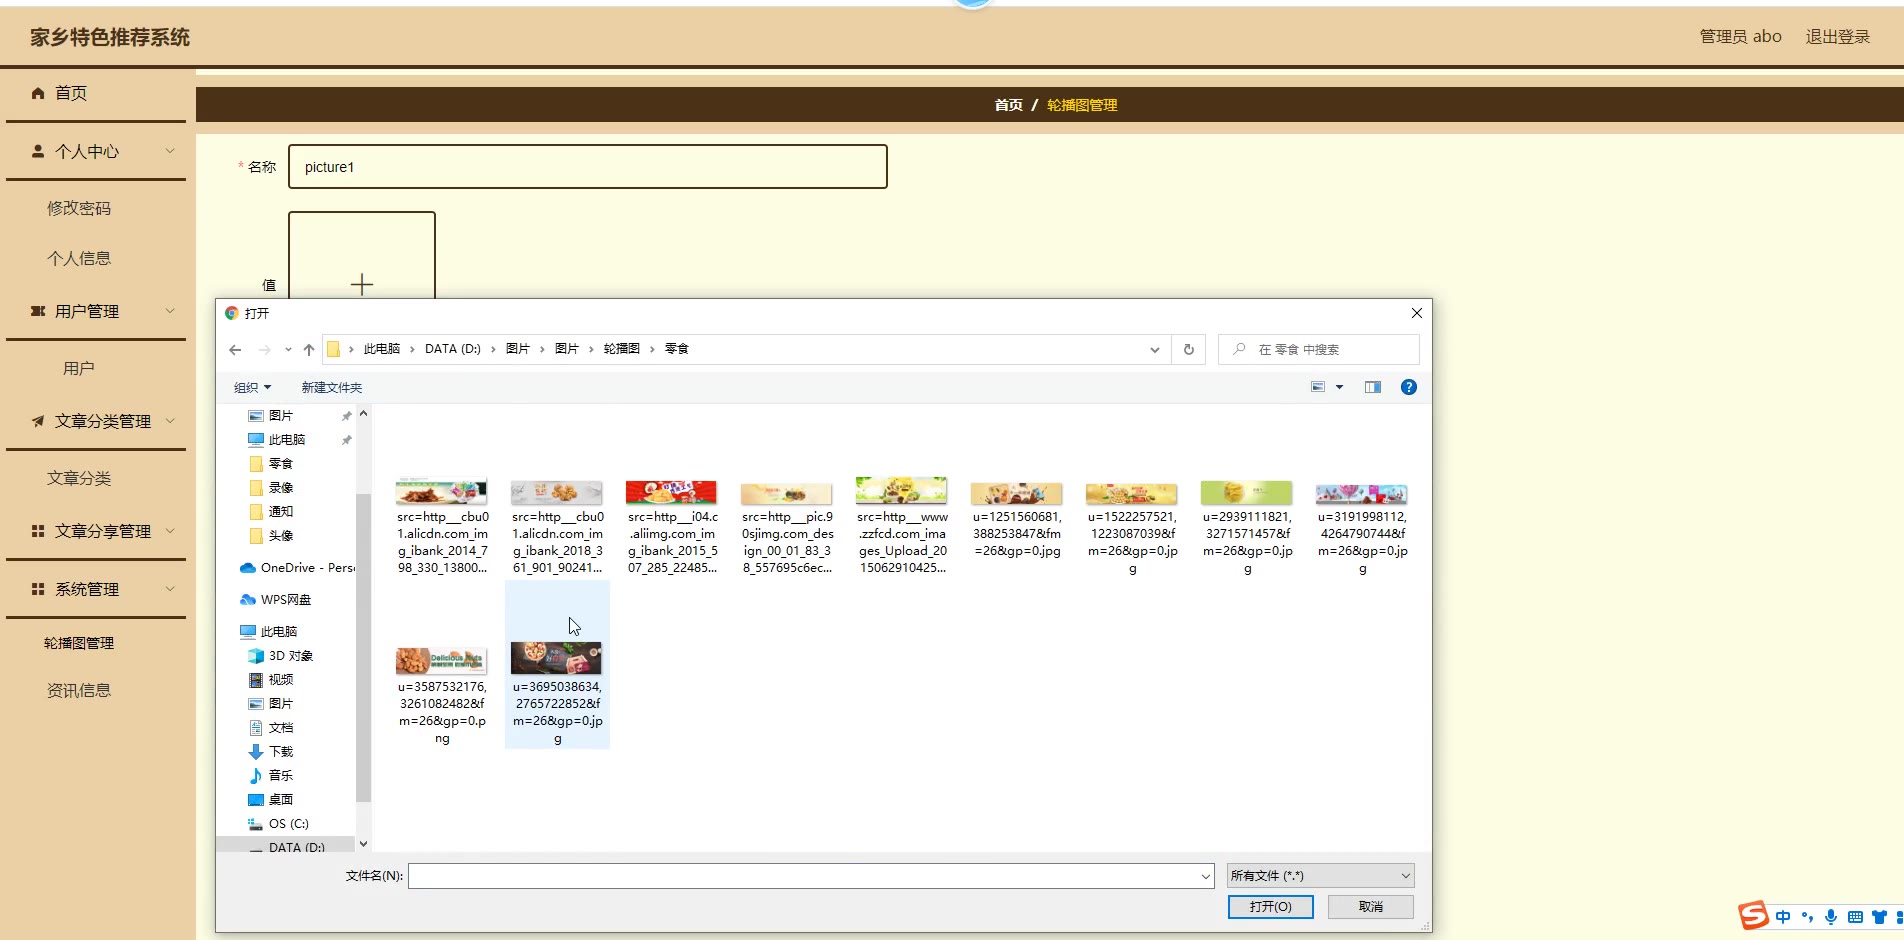1904x940 pixels.
Task: Open the Sogou soft keyboard icon
Action: coord(1855,917)
